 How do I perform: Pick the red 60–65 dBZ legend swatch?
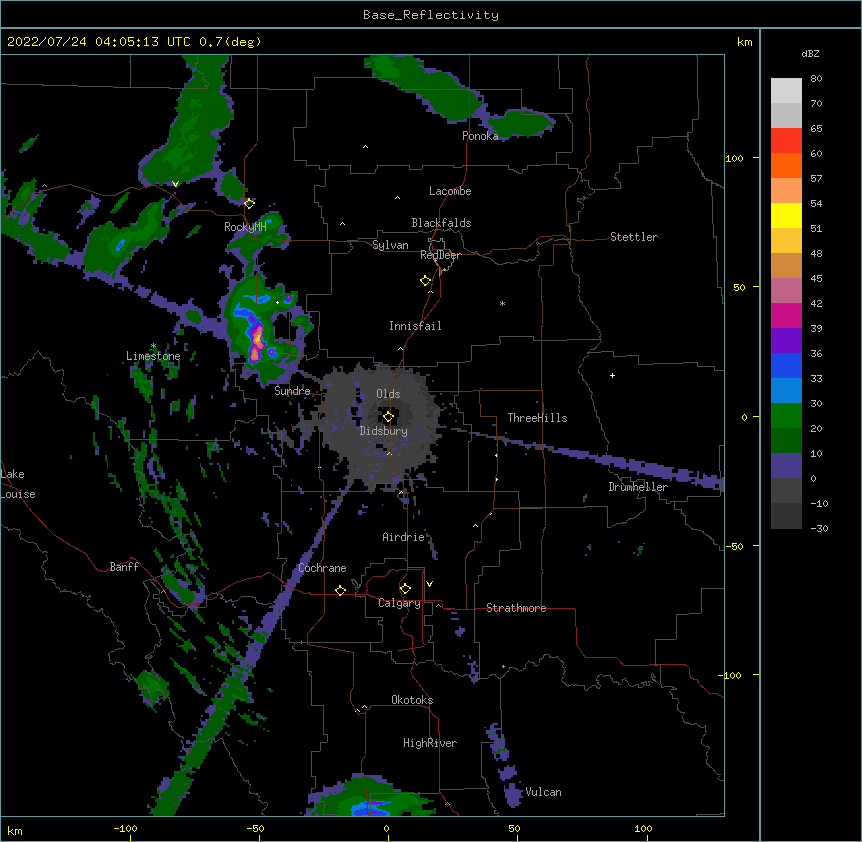pos(786,141)
